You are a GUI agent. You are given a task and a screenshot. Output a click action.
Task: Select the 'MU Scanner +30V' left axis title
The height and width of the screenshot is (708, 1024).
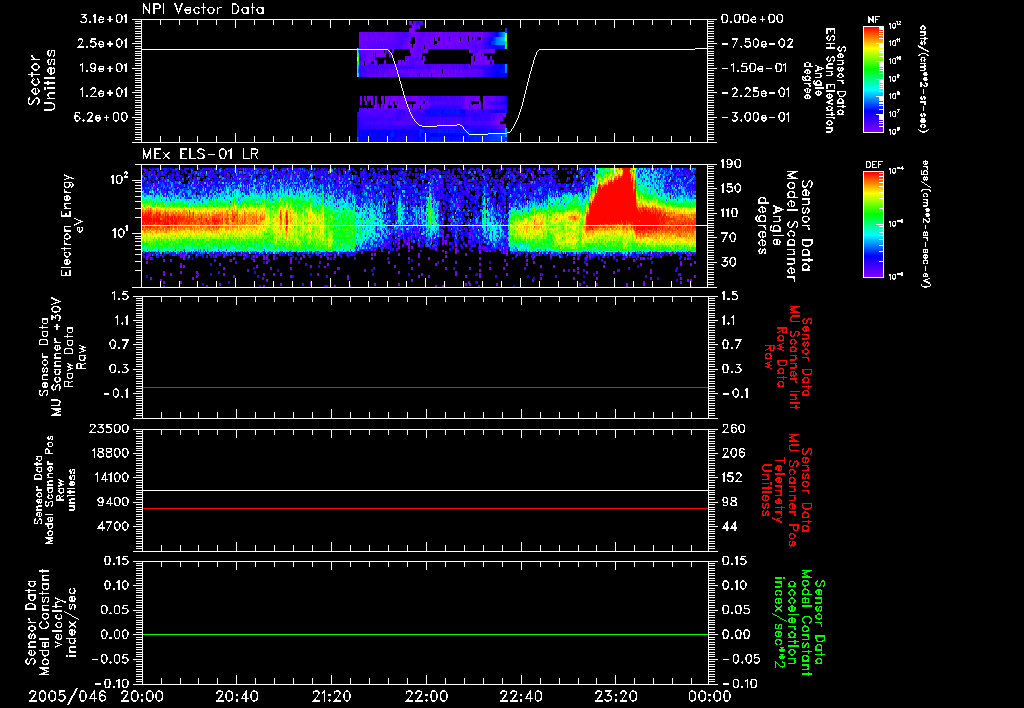(x=63, y=357)
